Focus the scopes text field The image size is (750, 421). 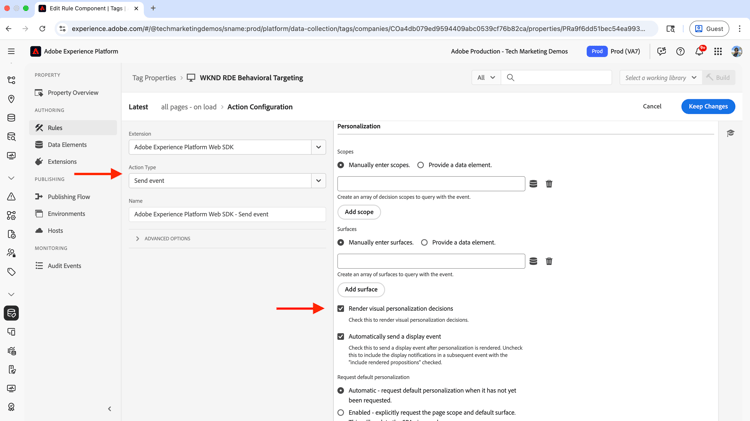click(x=431, y=184)
